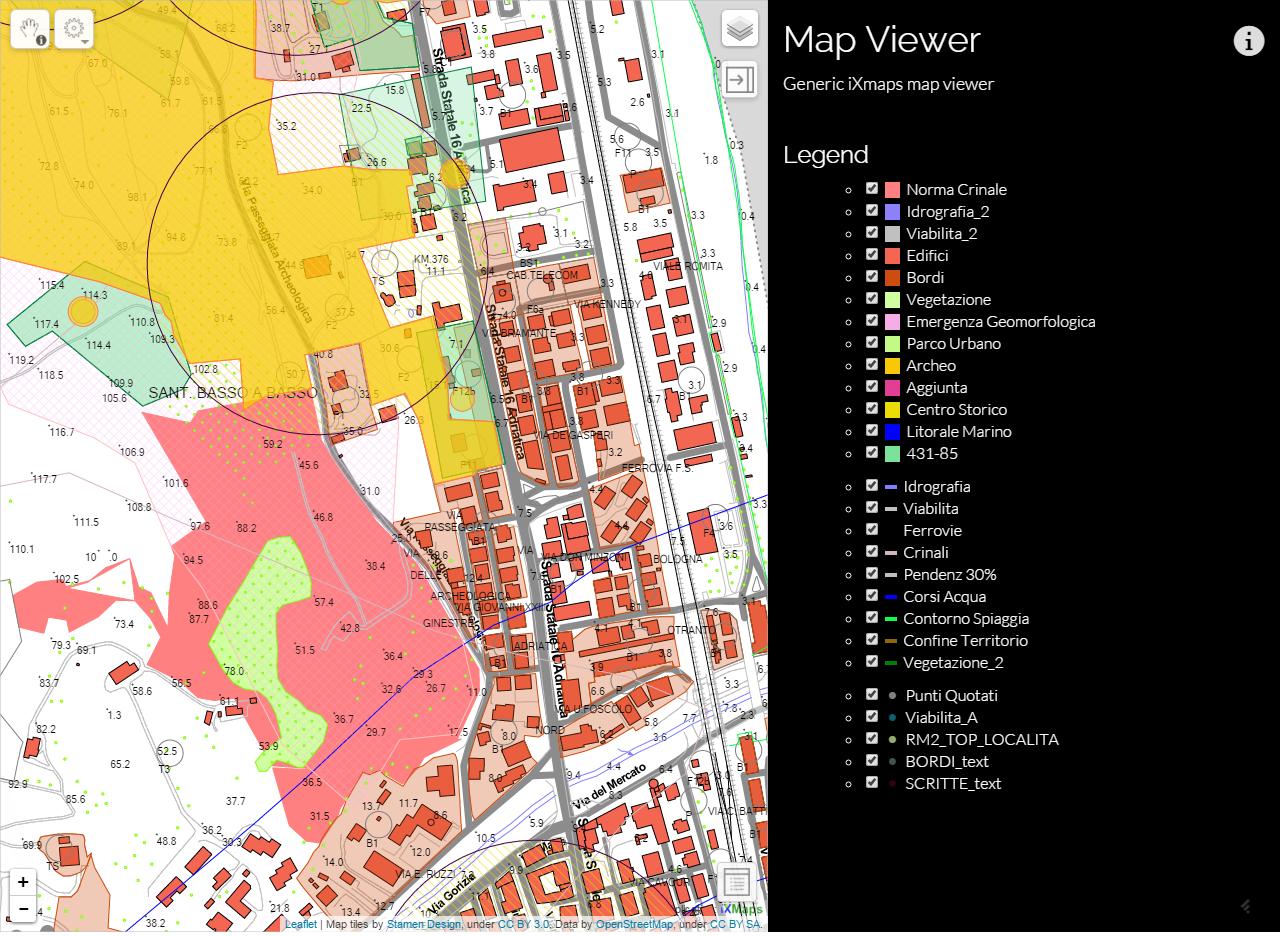Open the Leaflet attribution link
The width and height of the screenshot is (1280, 937).
point(300,925)
